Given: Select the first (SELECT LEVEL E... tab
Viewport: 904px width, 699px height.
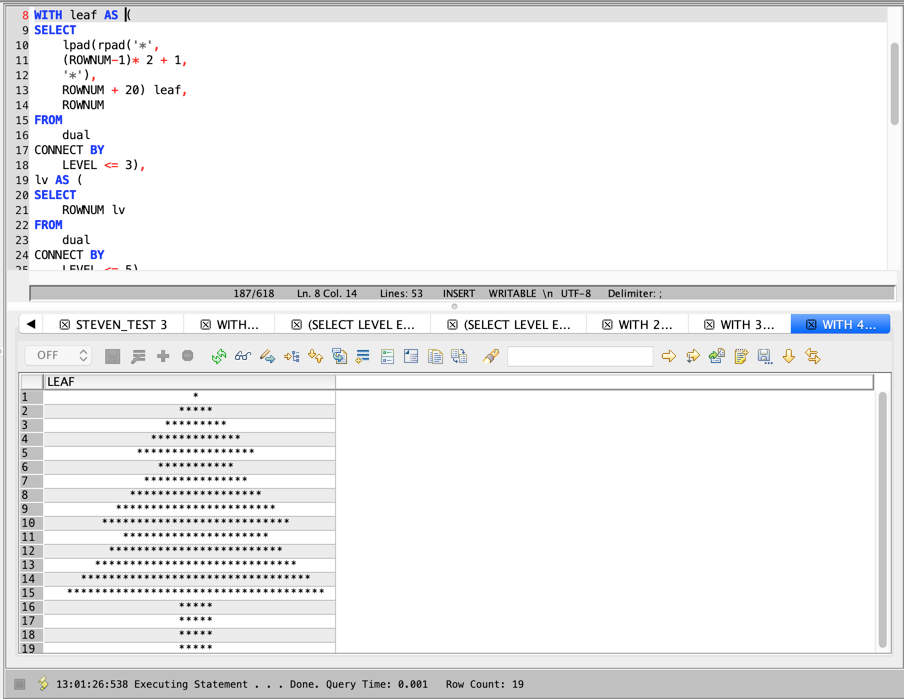Looking at the screenshot, I should point(360,325).
